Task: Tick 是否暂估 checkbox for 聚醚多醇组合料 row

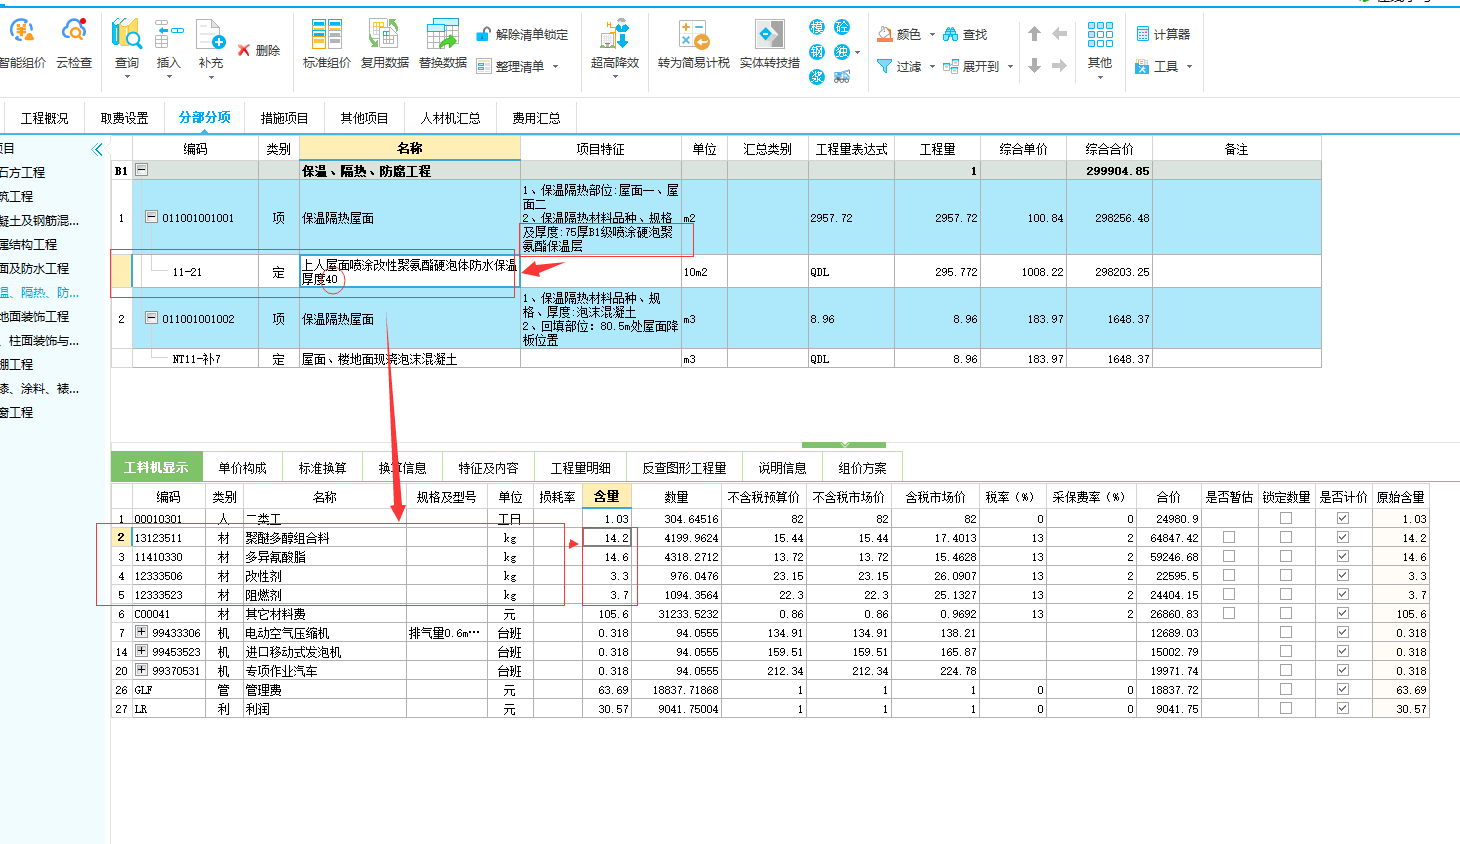Action: 1229,538
